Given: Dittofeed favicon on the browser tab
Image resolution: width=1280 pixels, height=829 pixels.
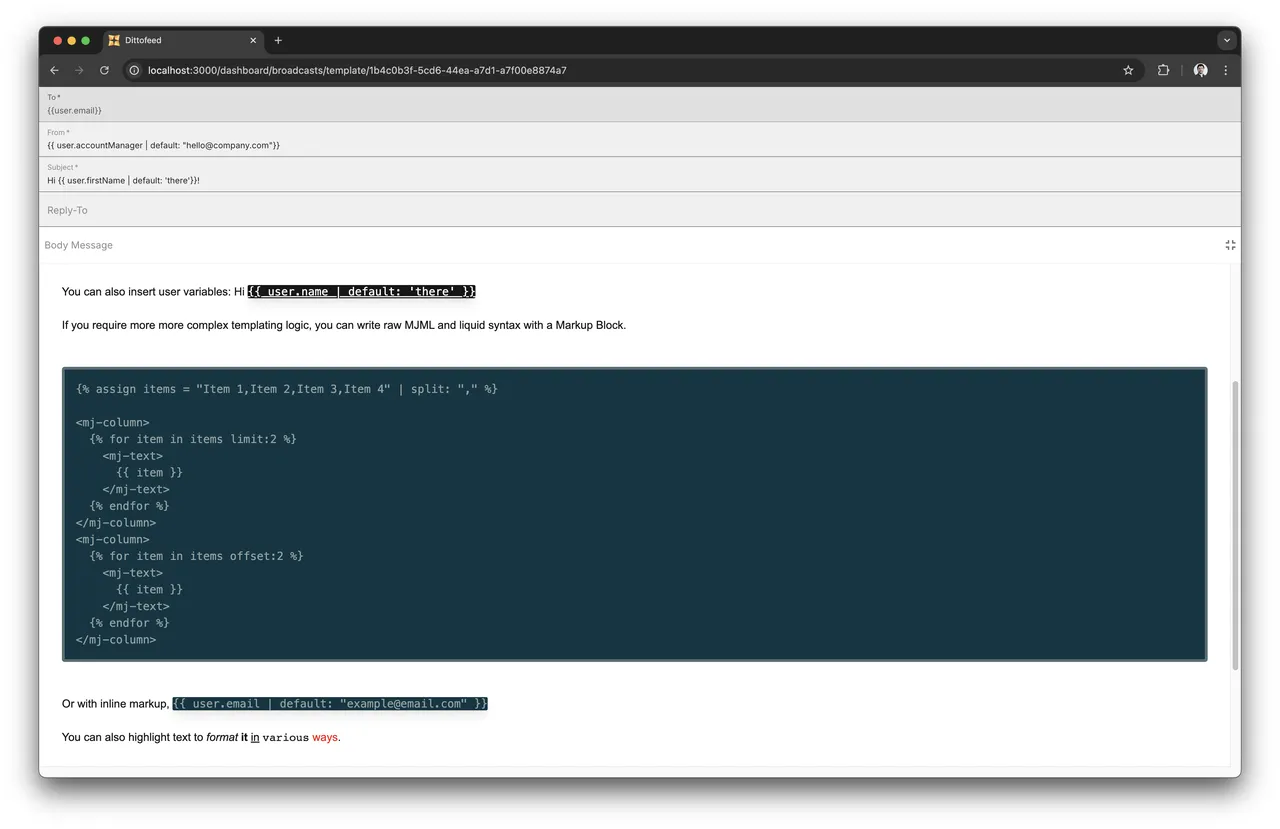Looking at the screenshot, I should tap(114, 41).
